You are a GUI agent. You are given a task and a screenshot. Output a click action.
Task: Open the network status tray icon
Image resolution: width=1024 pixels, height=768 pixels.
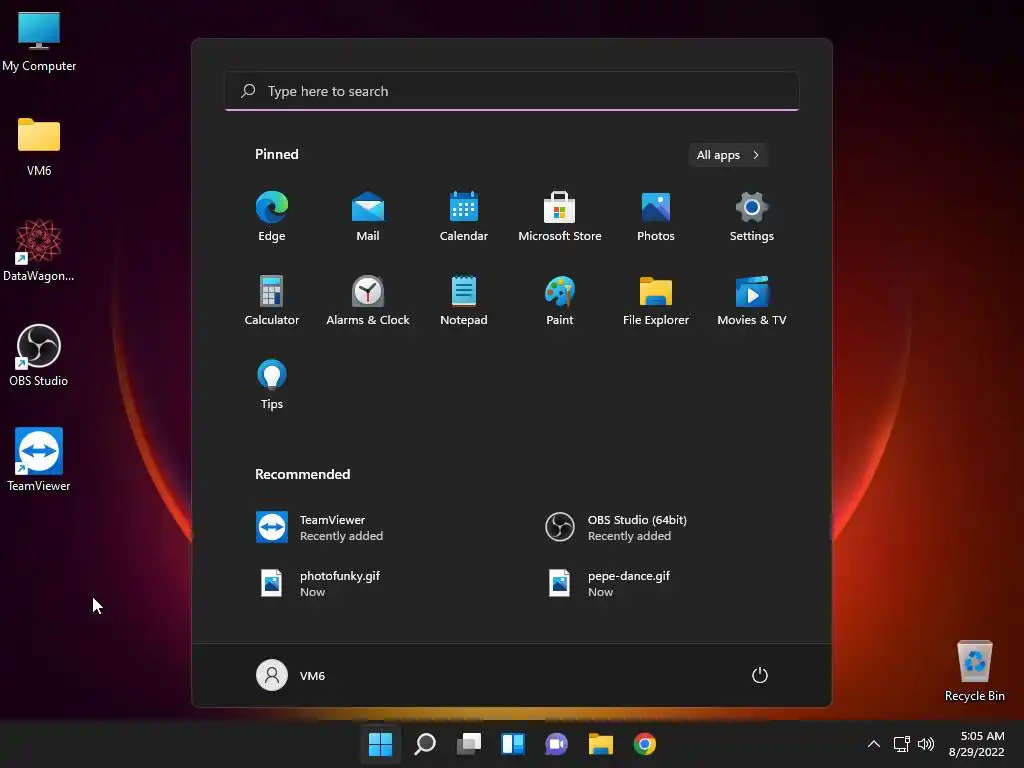tap(902, 744)
